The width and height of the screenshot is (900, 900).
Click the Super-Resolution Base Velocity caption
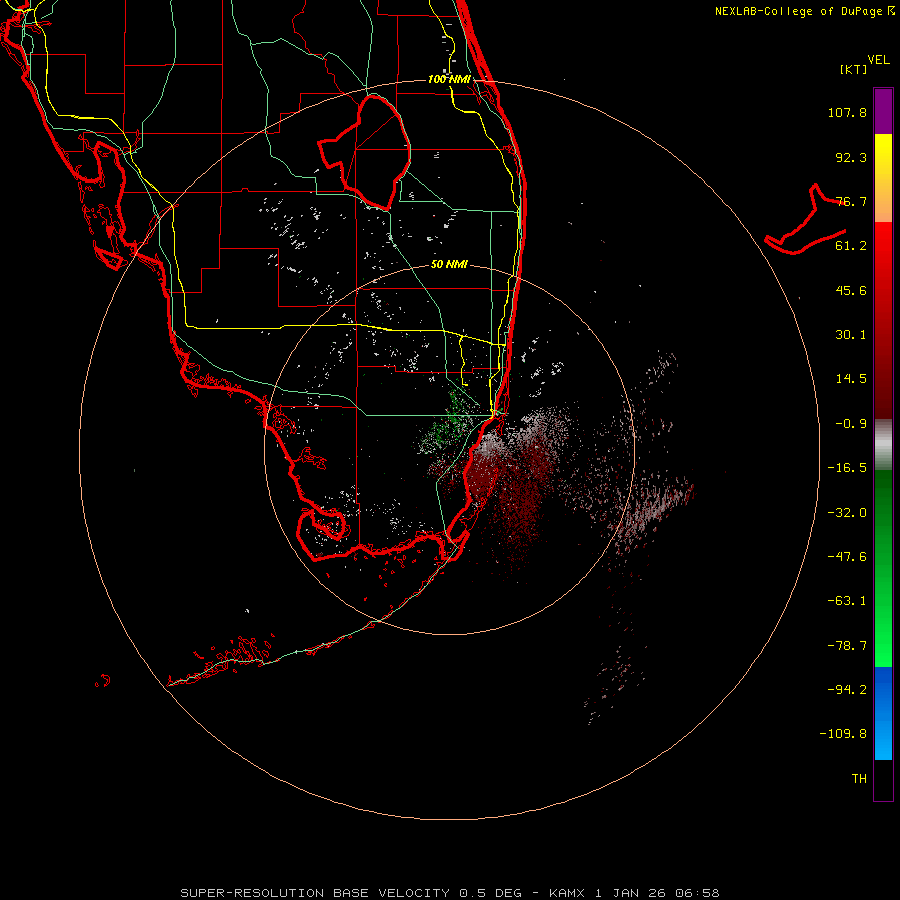point(449,893)
